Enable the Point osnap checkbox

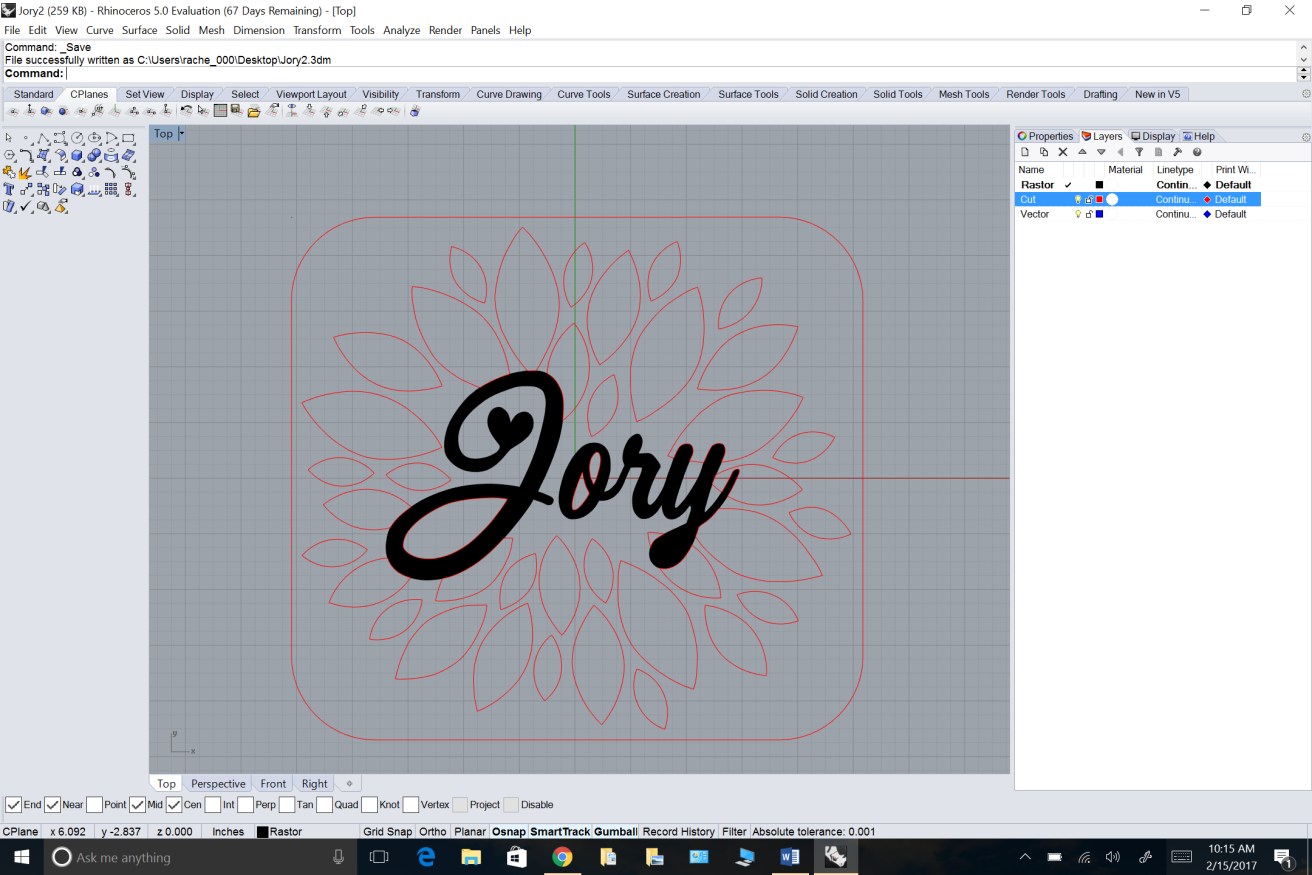click(x=95, y=805)
